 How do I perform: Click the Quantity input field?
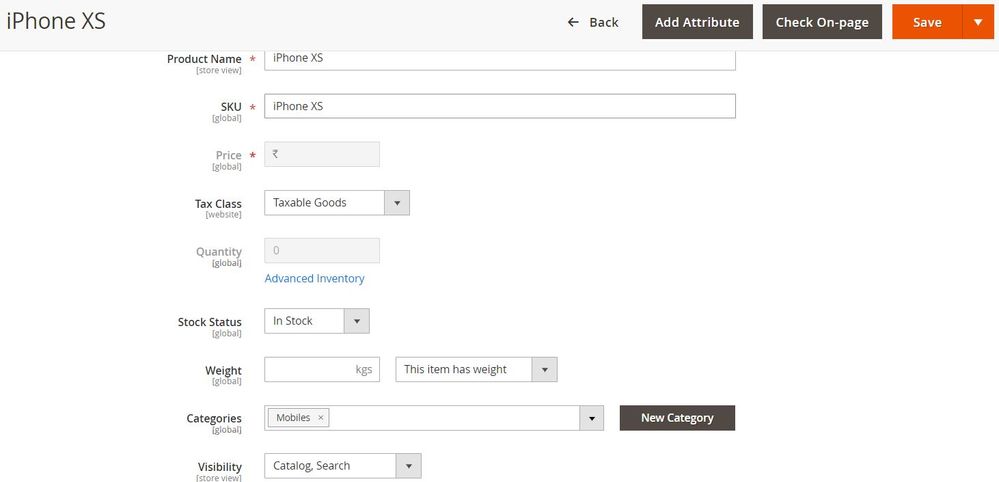[322, 251]
